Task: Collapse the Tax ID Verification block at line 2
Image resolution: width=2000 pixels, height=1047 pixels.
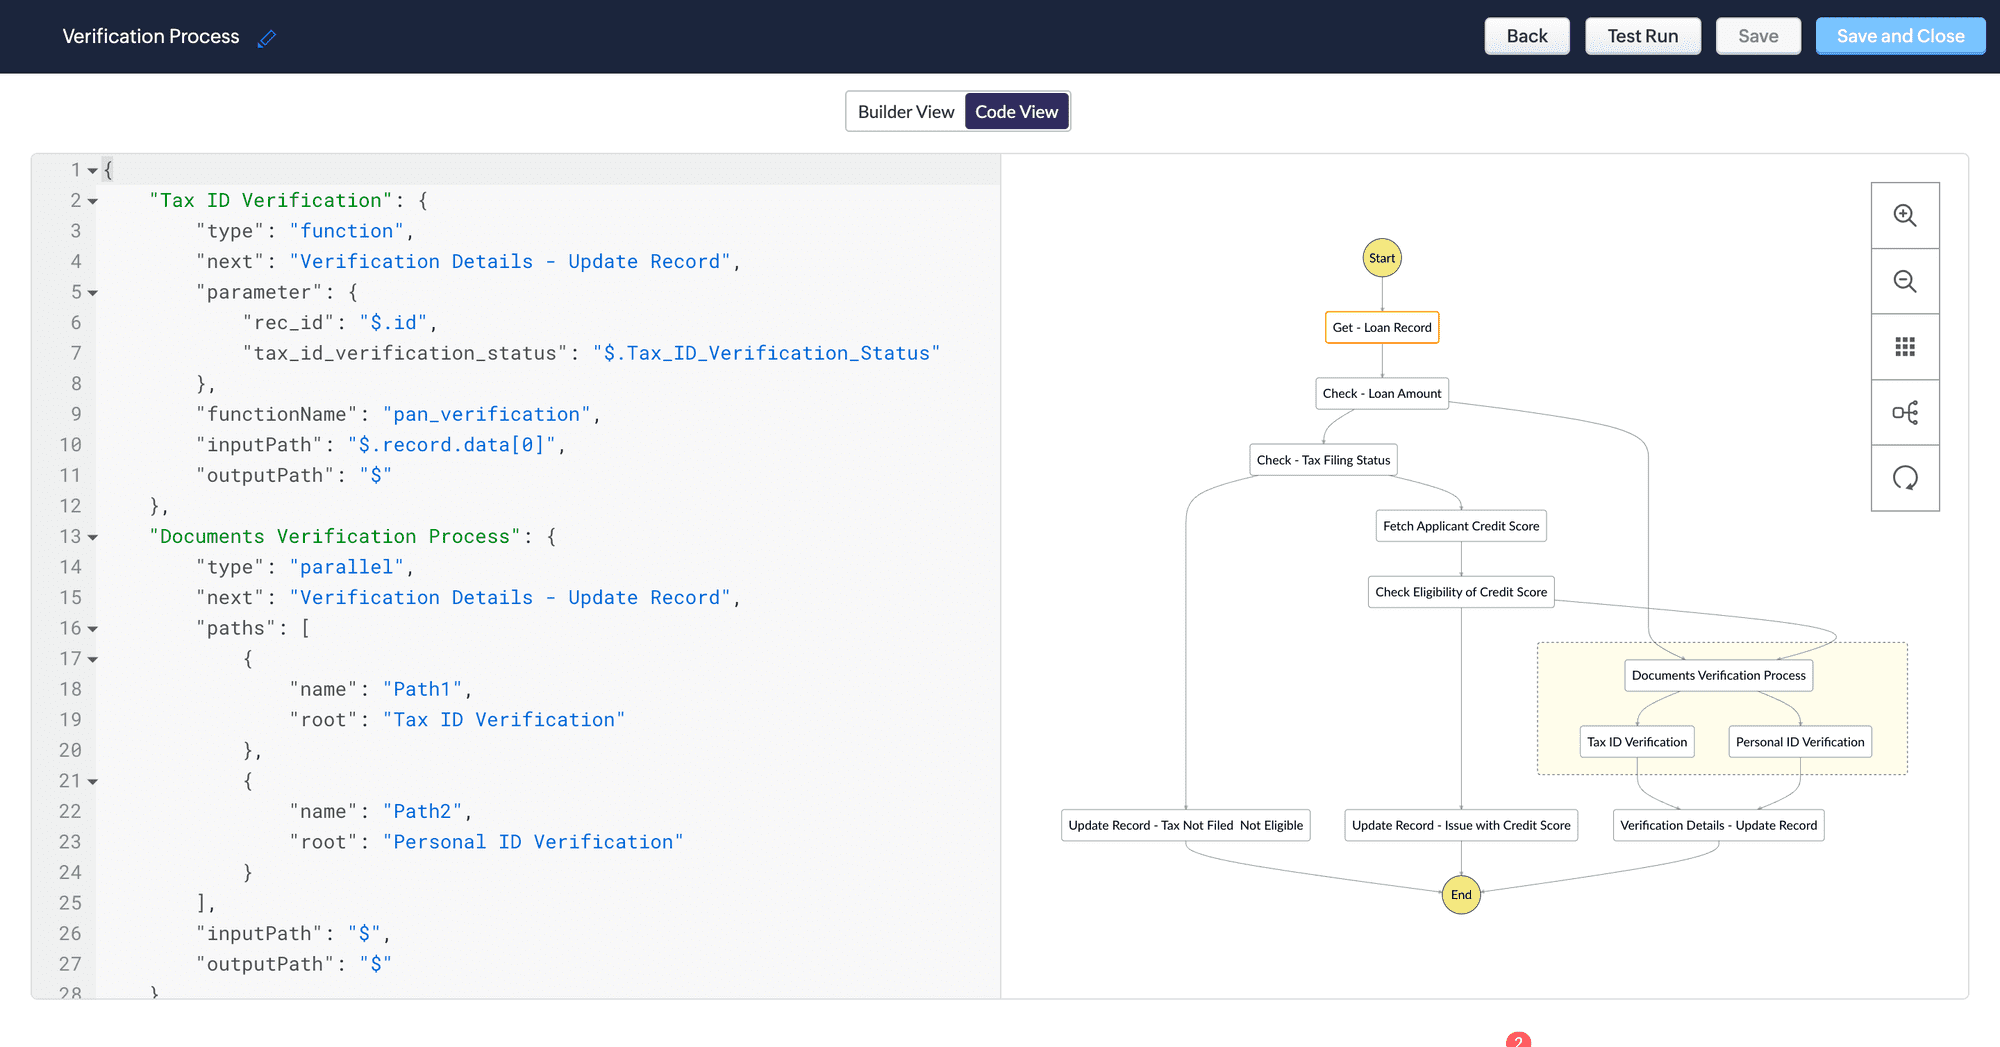Action: point(93,202)
